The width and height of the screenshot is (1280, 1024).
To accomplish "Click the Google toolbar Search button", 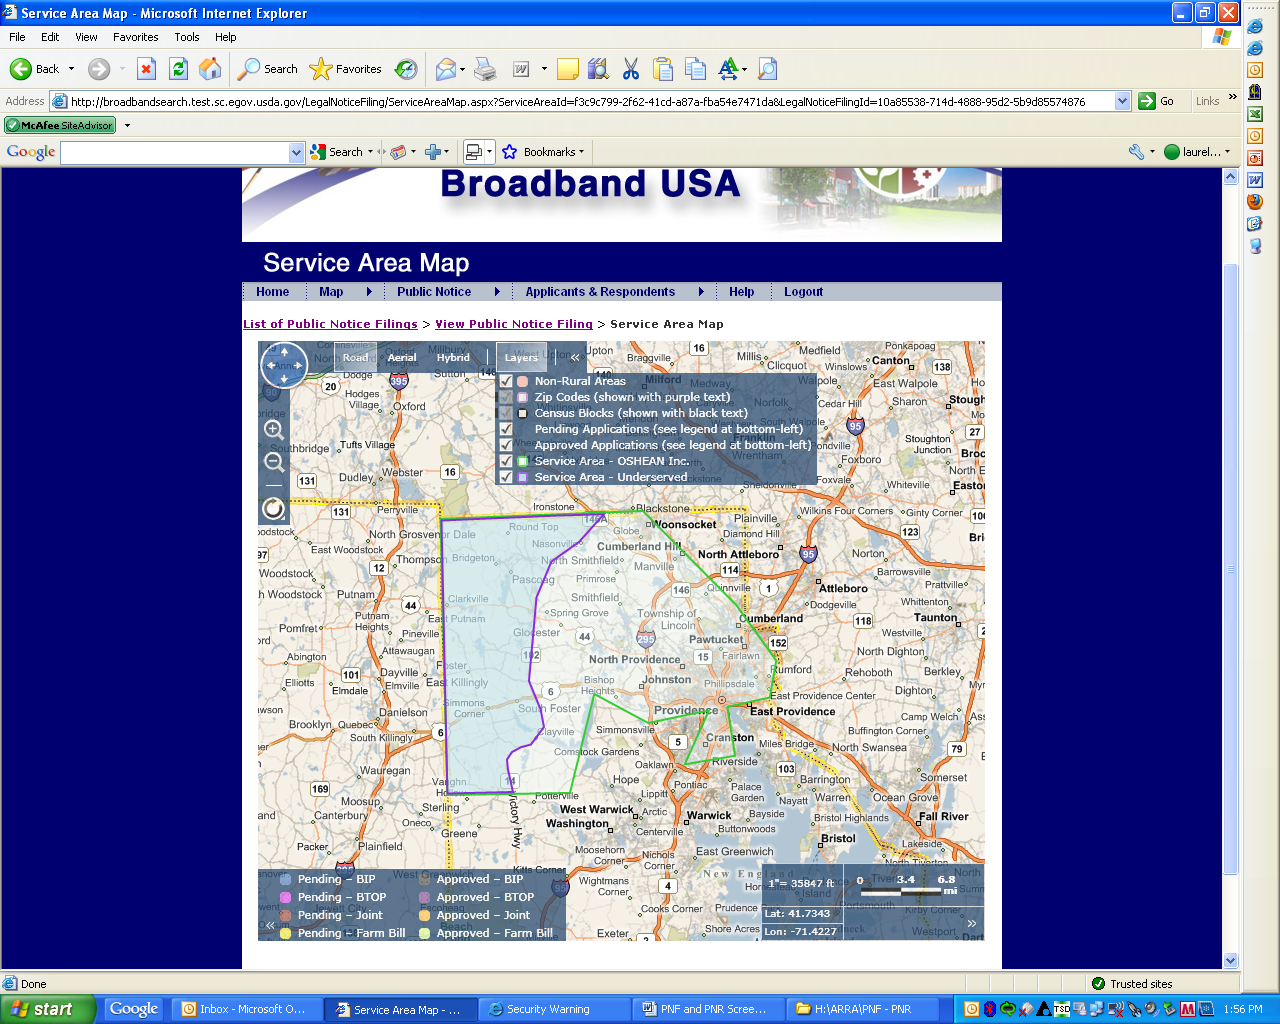I will tap(337, 152).
